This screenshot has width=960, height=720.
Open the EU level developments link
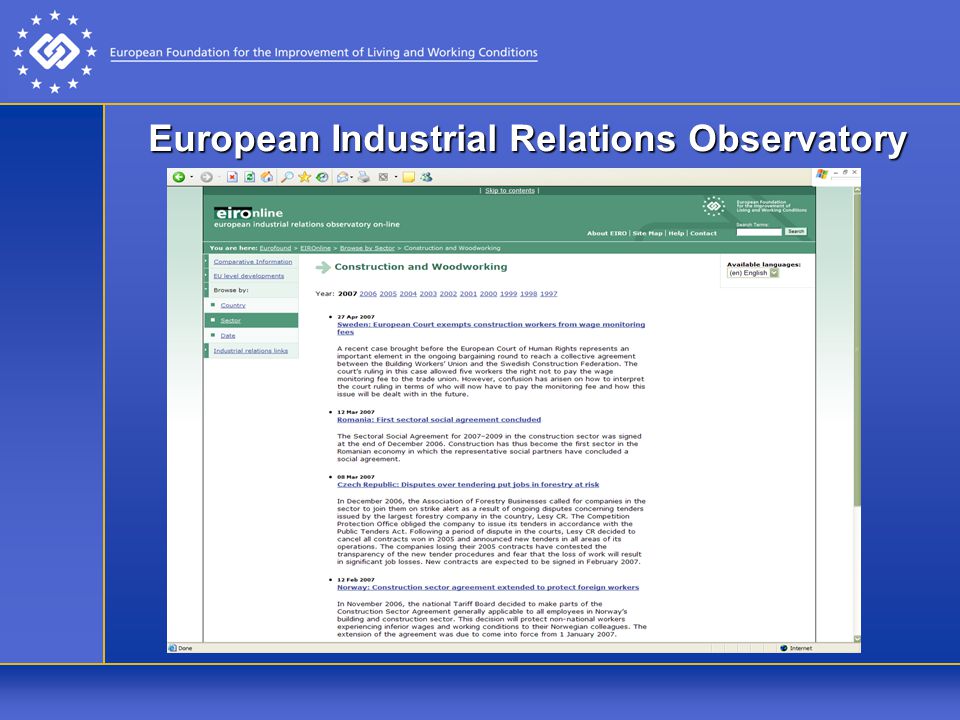[249, 276]
